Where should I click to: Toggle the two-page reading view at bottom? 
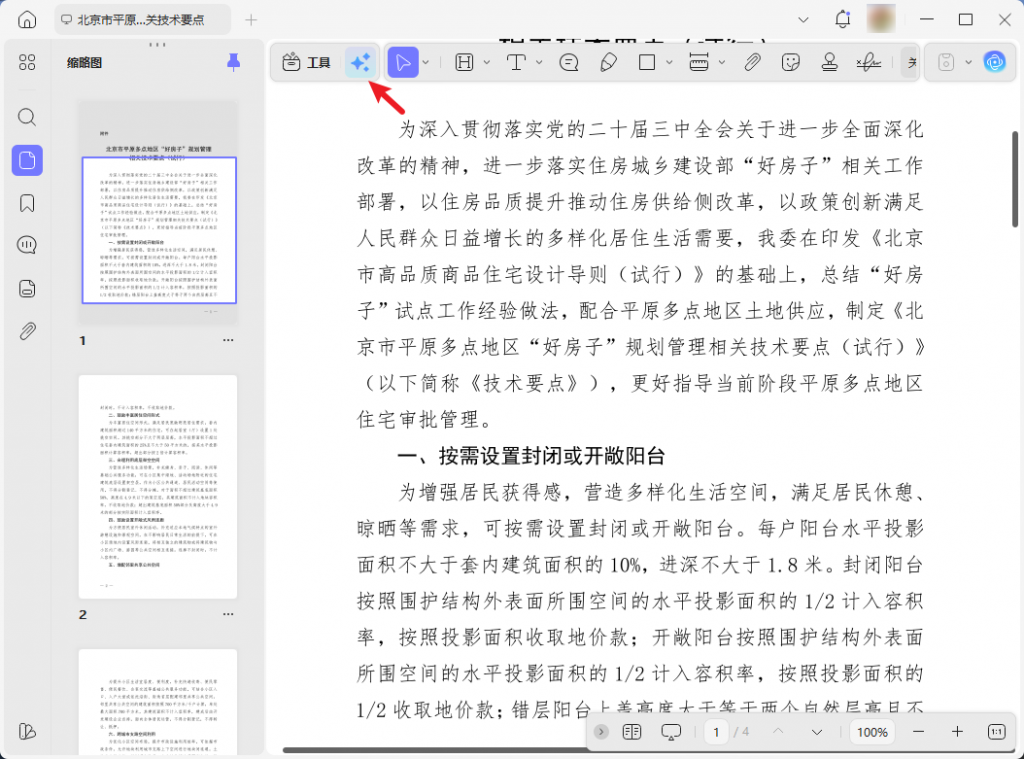pyautogui.click(x=631, y=732)
